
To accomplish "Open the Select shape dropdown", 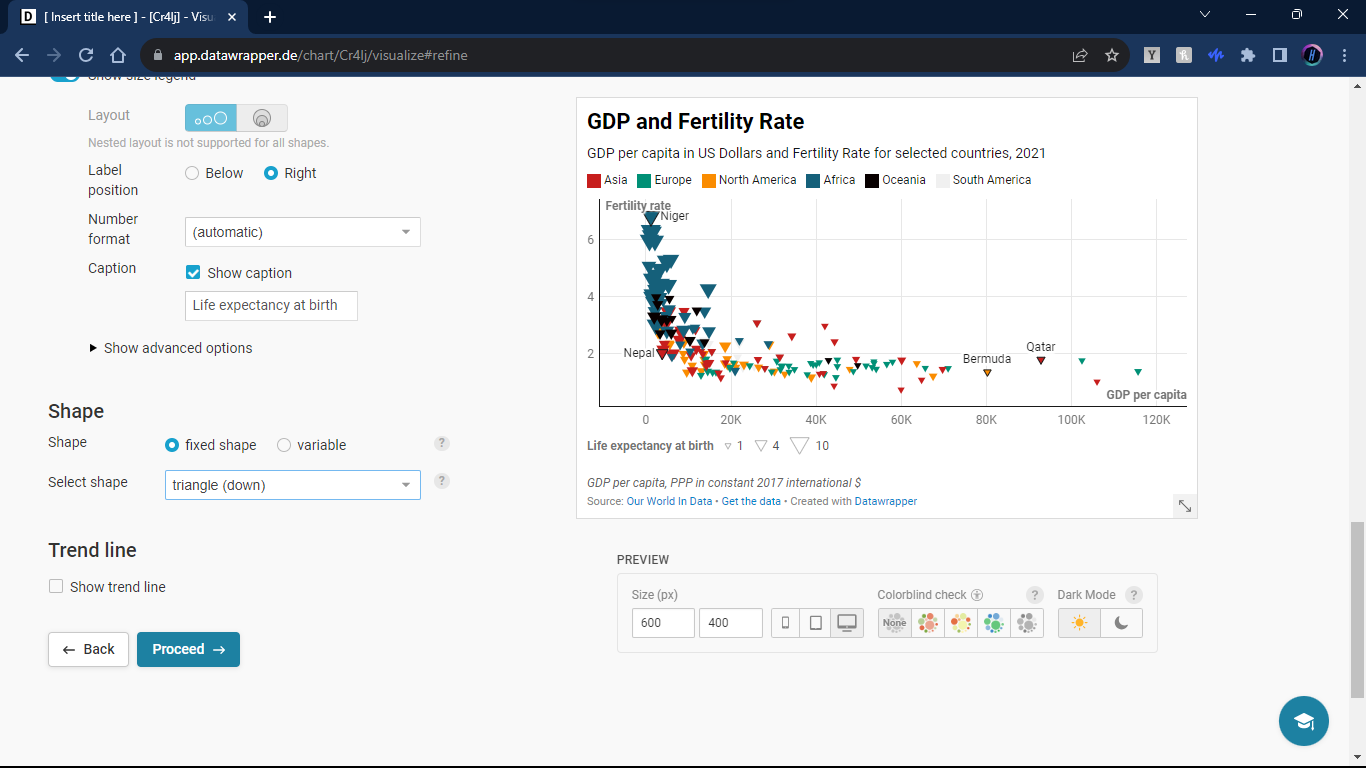I will click(292, 485).
